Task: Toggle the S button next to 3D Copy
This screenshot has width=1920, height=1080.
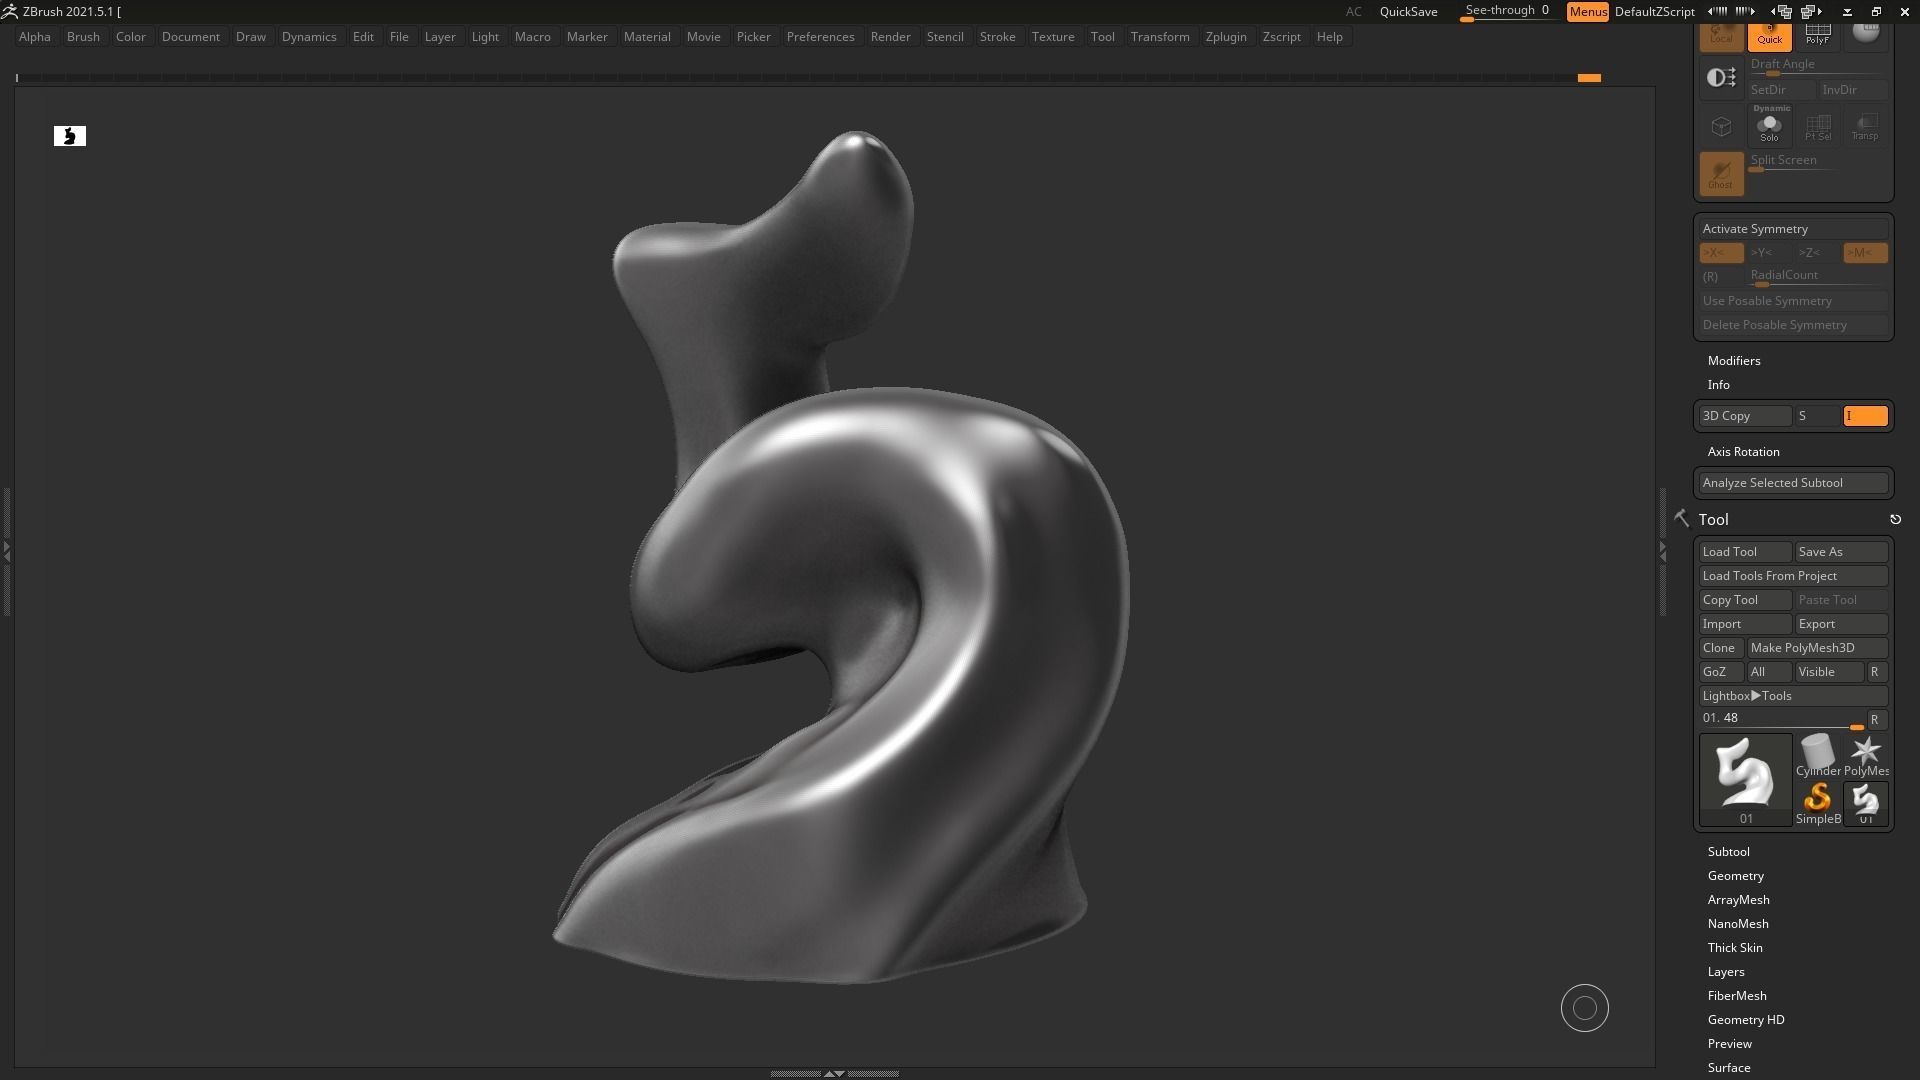Action: point(1817,416)
